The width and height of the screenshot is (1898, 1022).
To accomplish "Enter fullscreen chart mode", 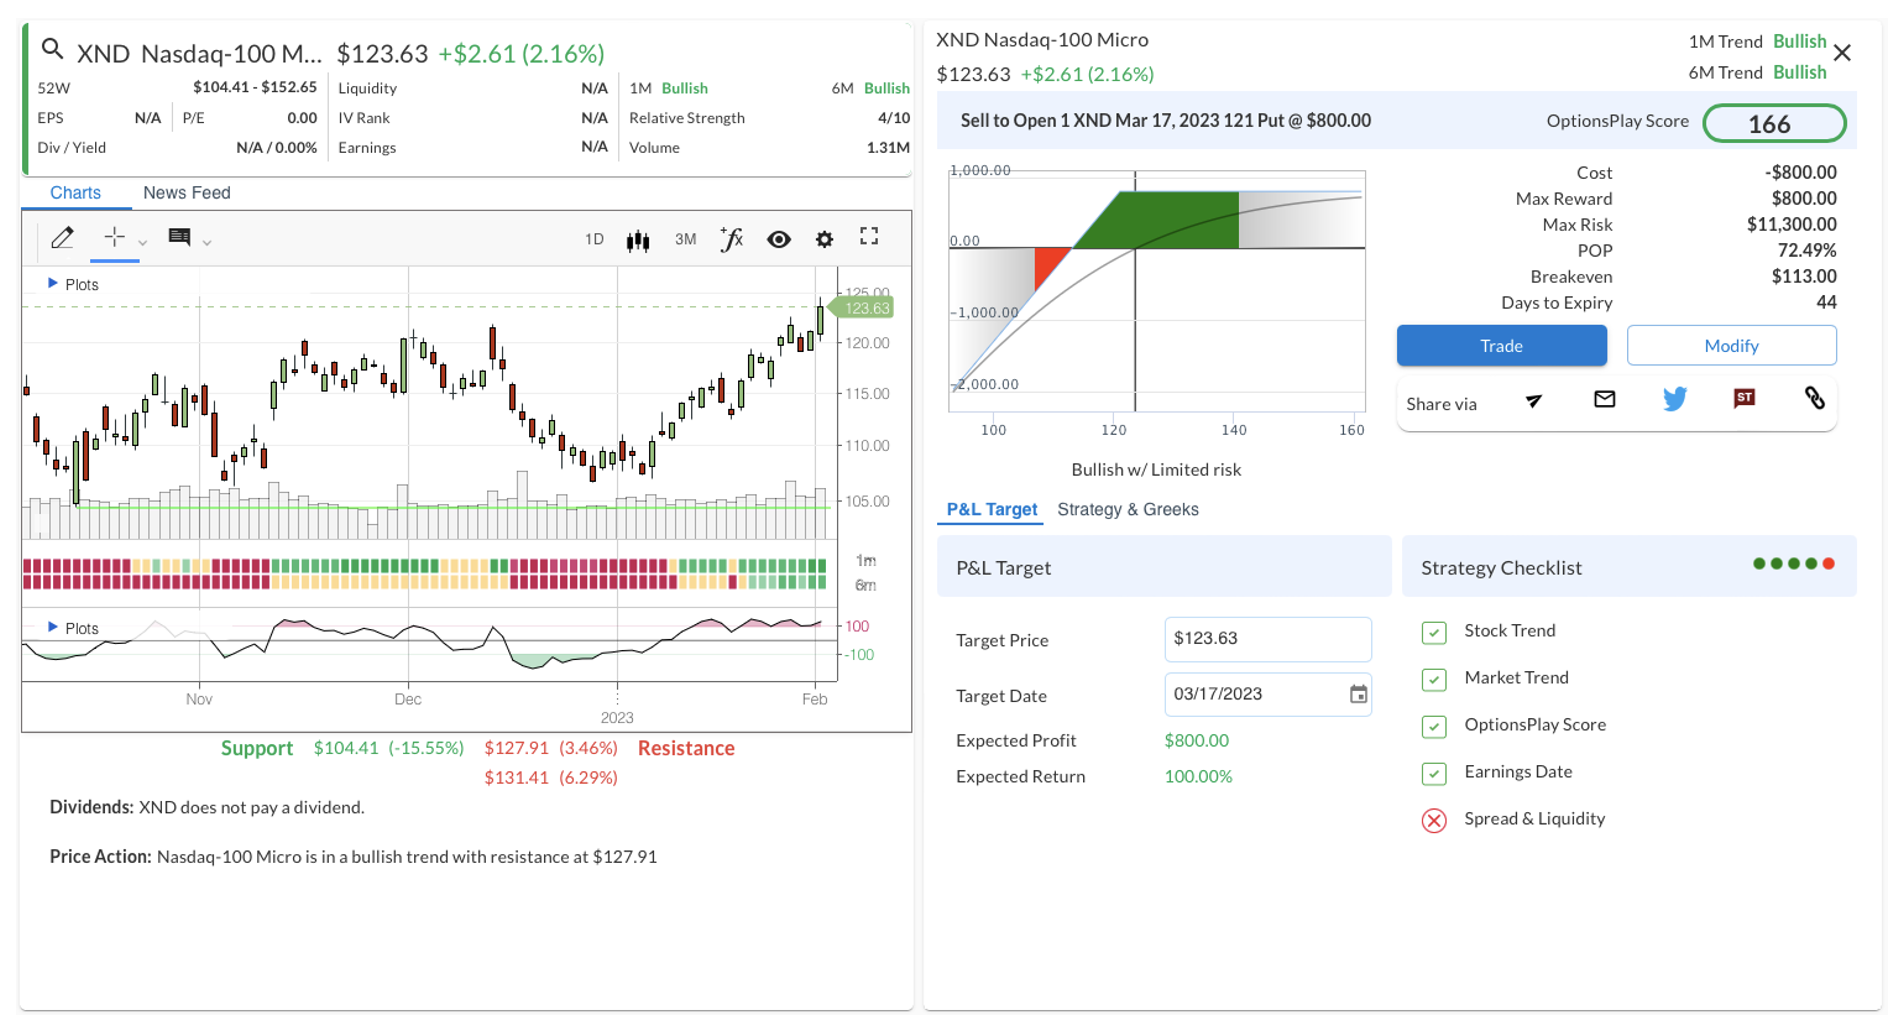I will (x=869, y=237).
